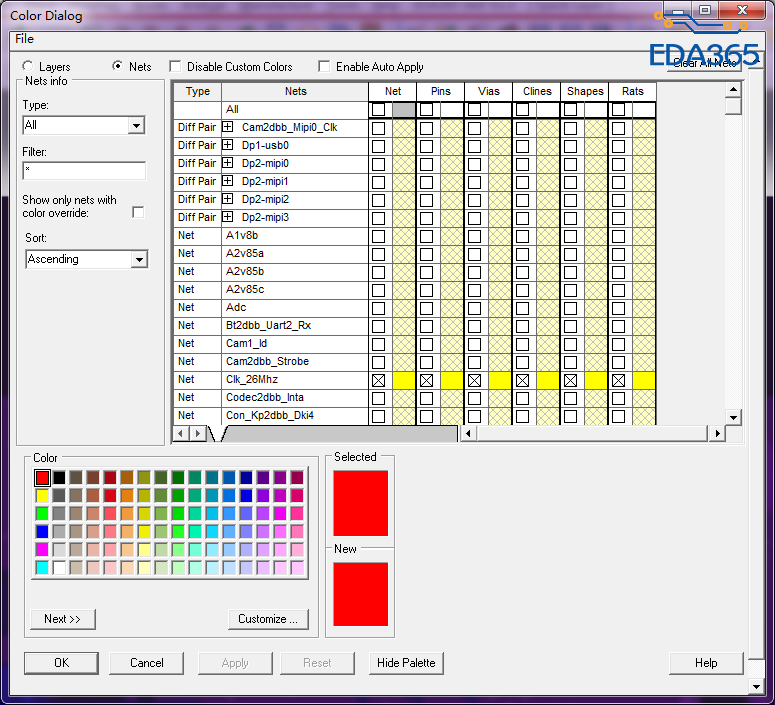The height and width of the screenshot is (705, 775).
Task: Click the yellow Net color cell for Clk_26Mhz
Action: pyautogui.click(x=404, y=380)
